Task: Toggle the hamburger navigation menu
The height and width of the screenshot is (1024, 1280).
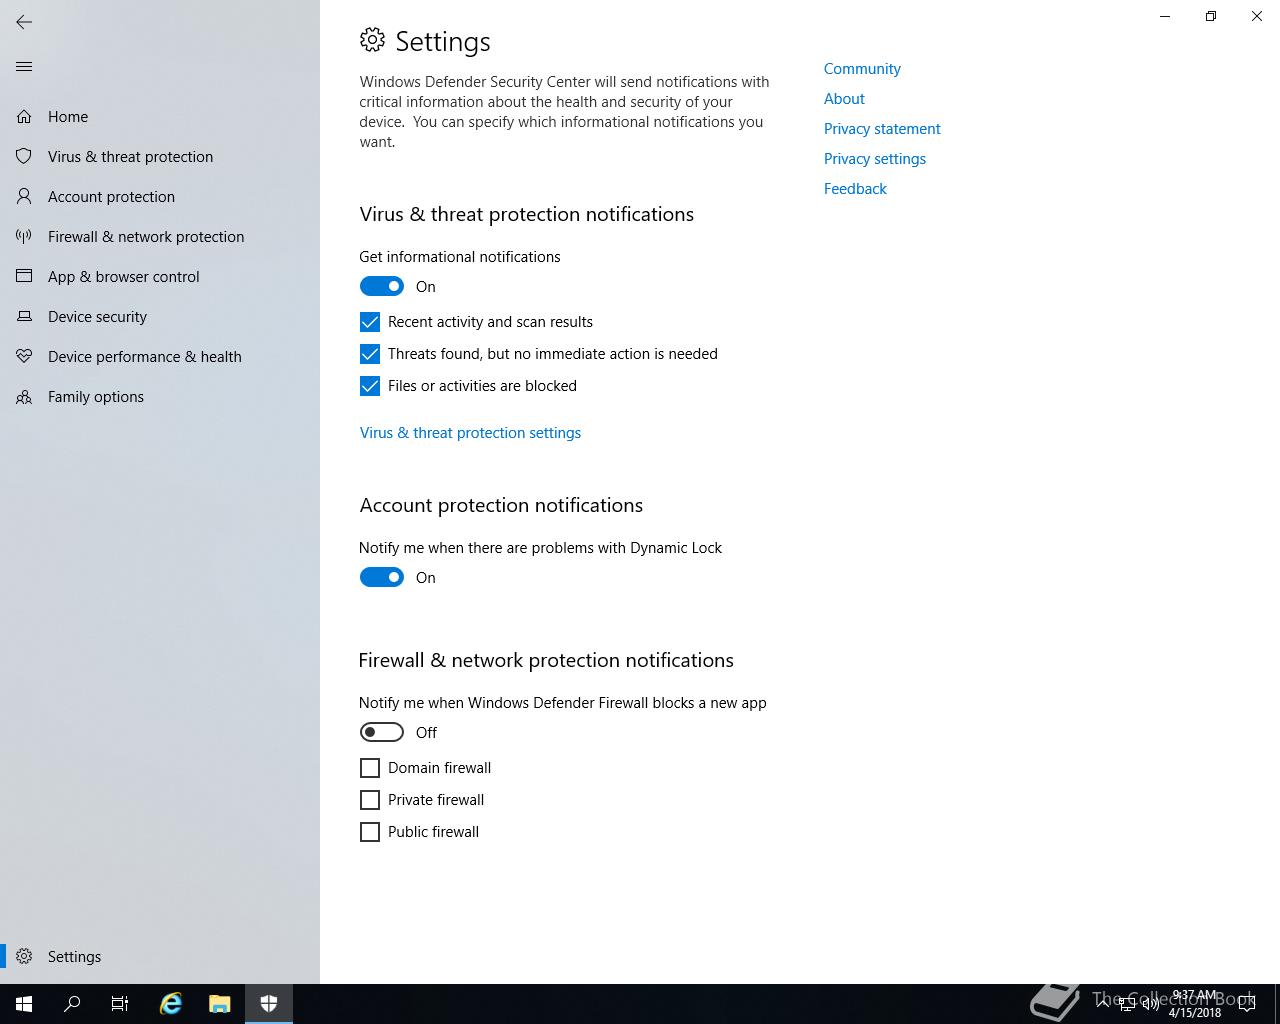Action: point(24,67)
